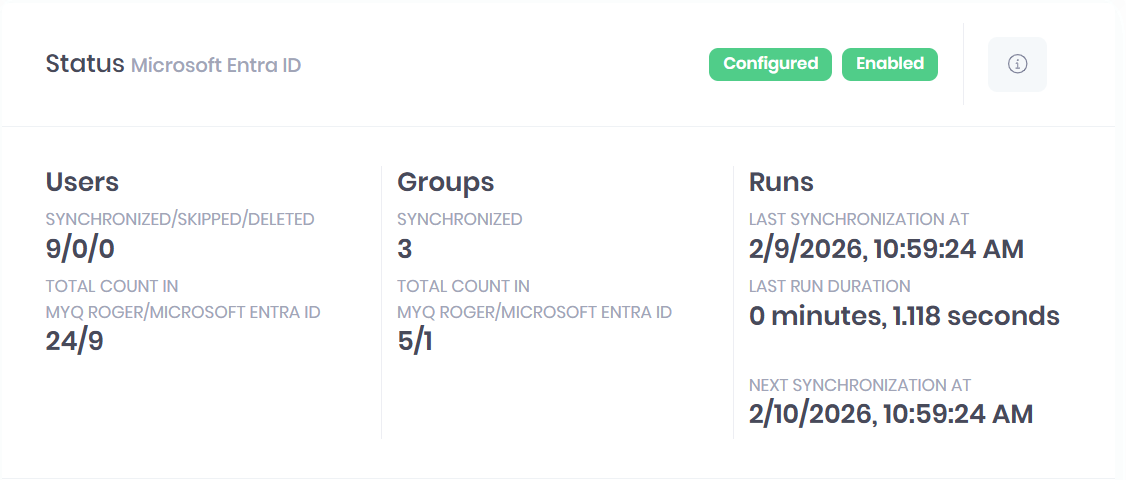Screen dimensions: 1126x480
Task: Click the Status heading
Action: click(x=84, y=64)
